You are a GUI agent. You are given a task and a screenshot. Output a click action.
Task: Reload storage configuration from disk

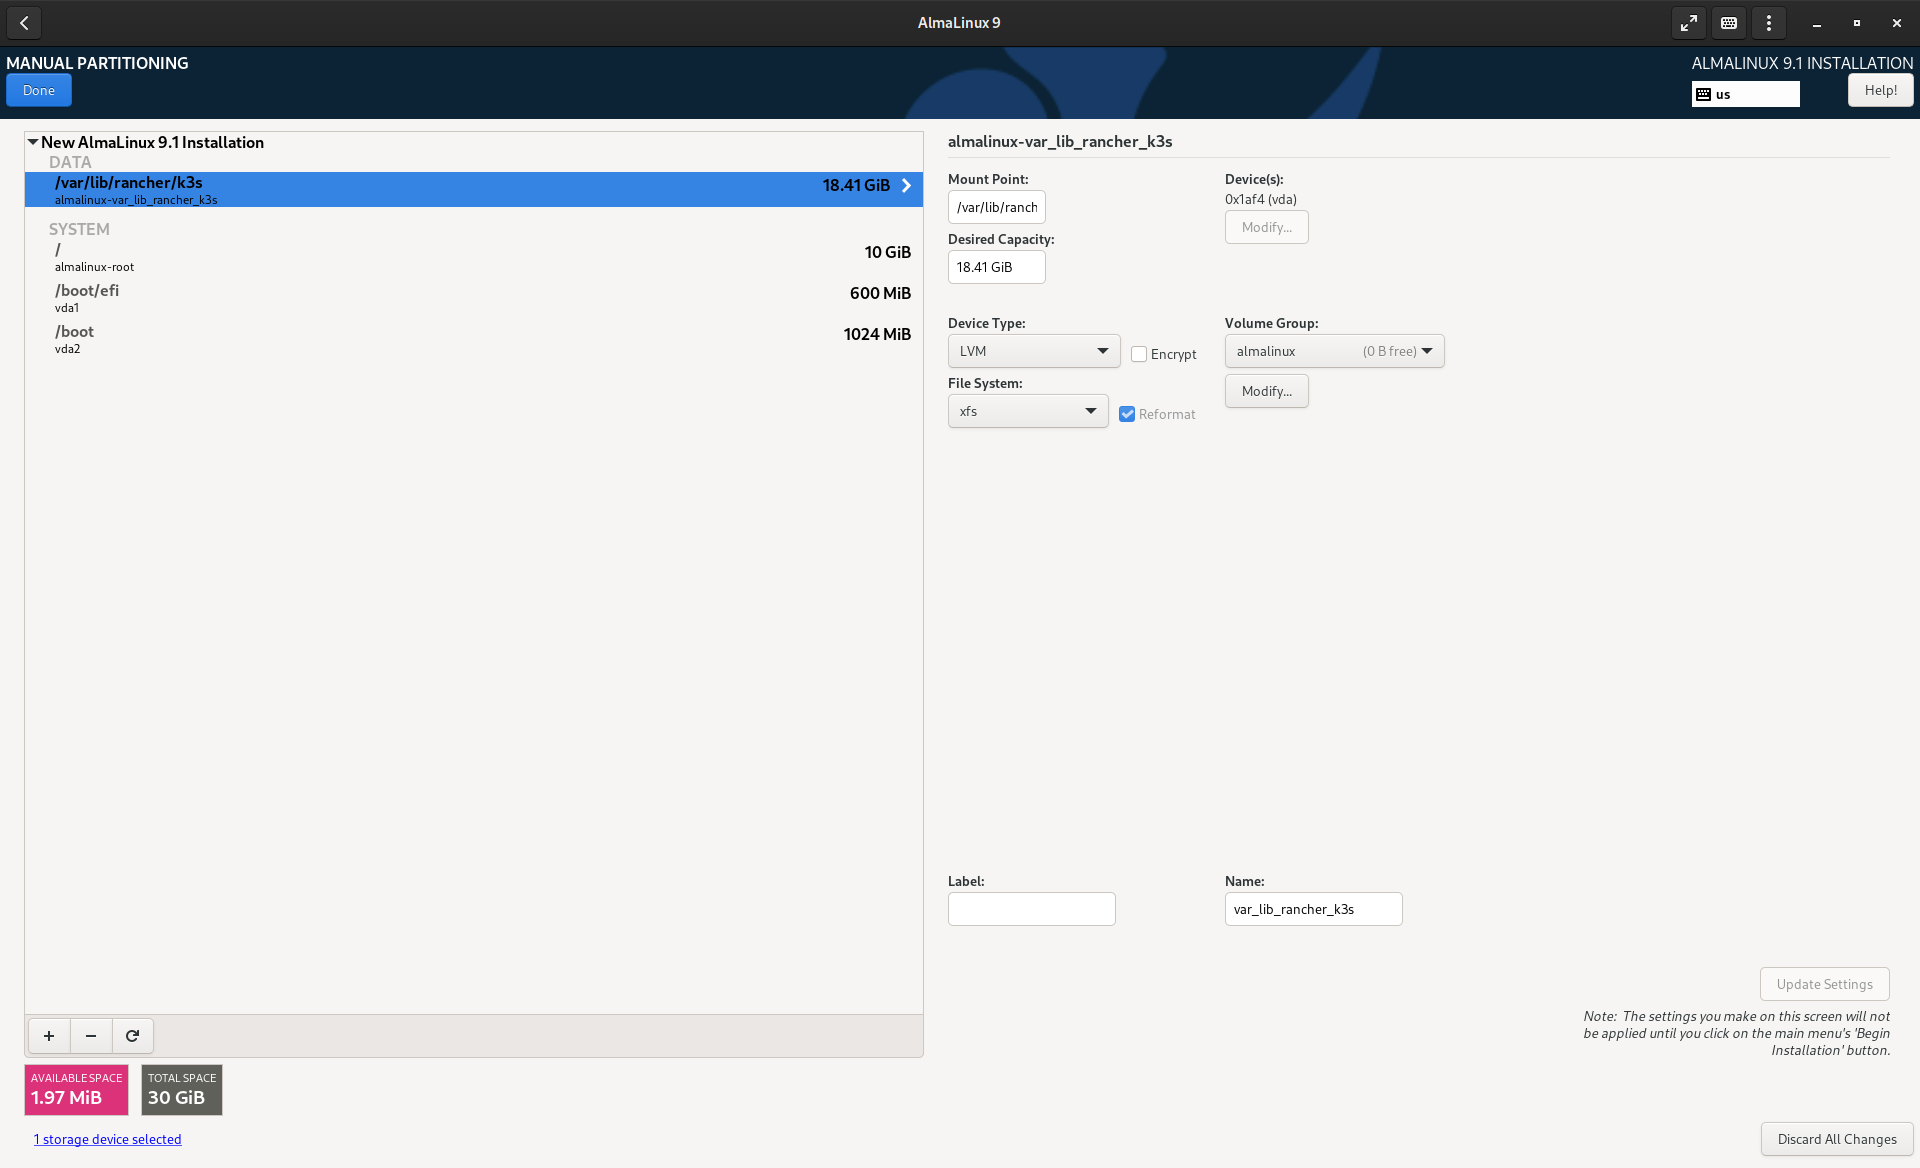pyautogui.click(x=132, y=1036)
